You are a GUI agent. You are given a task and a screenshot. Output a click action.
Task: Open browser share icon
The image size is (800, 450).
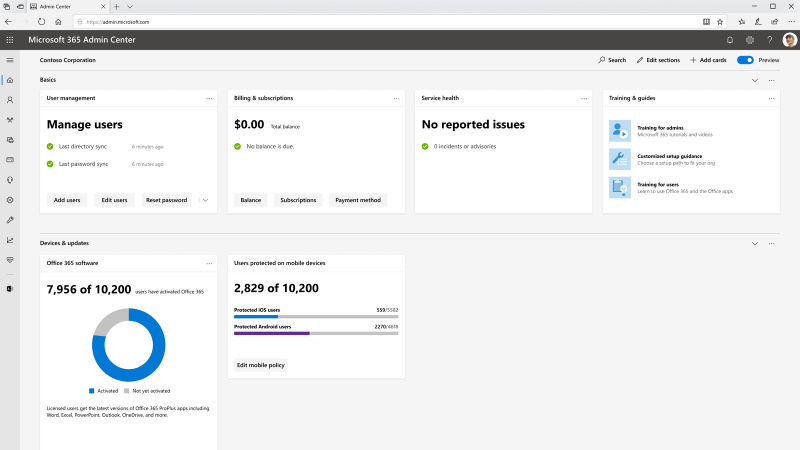click(774, 22)
